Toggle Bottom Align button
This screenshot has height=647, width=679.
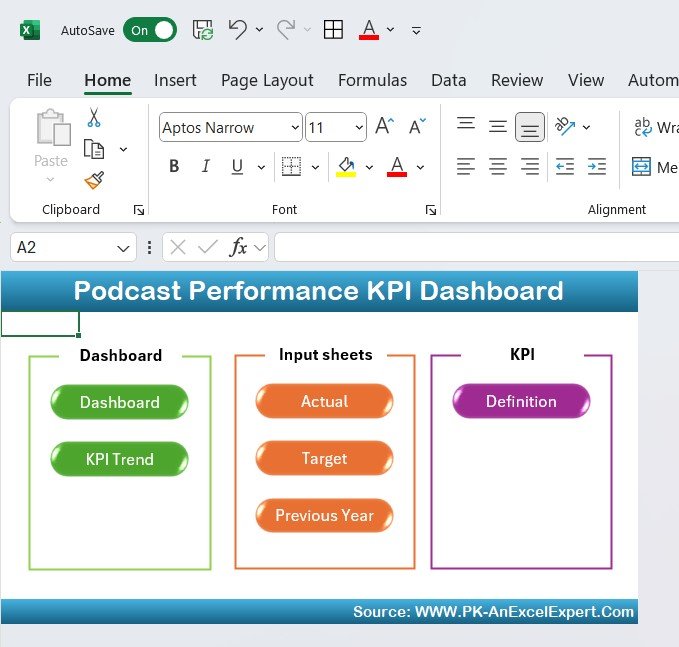pyautogui.click(x=530, y=127)
